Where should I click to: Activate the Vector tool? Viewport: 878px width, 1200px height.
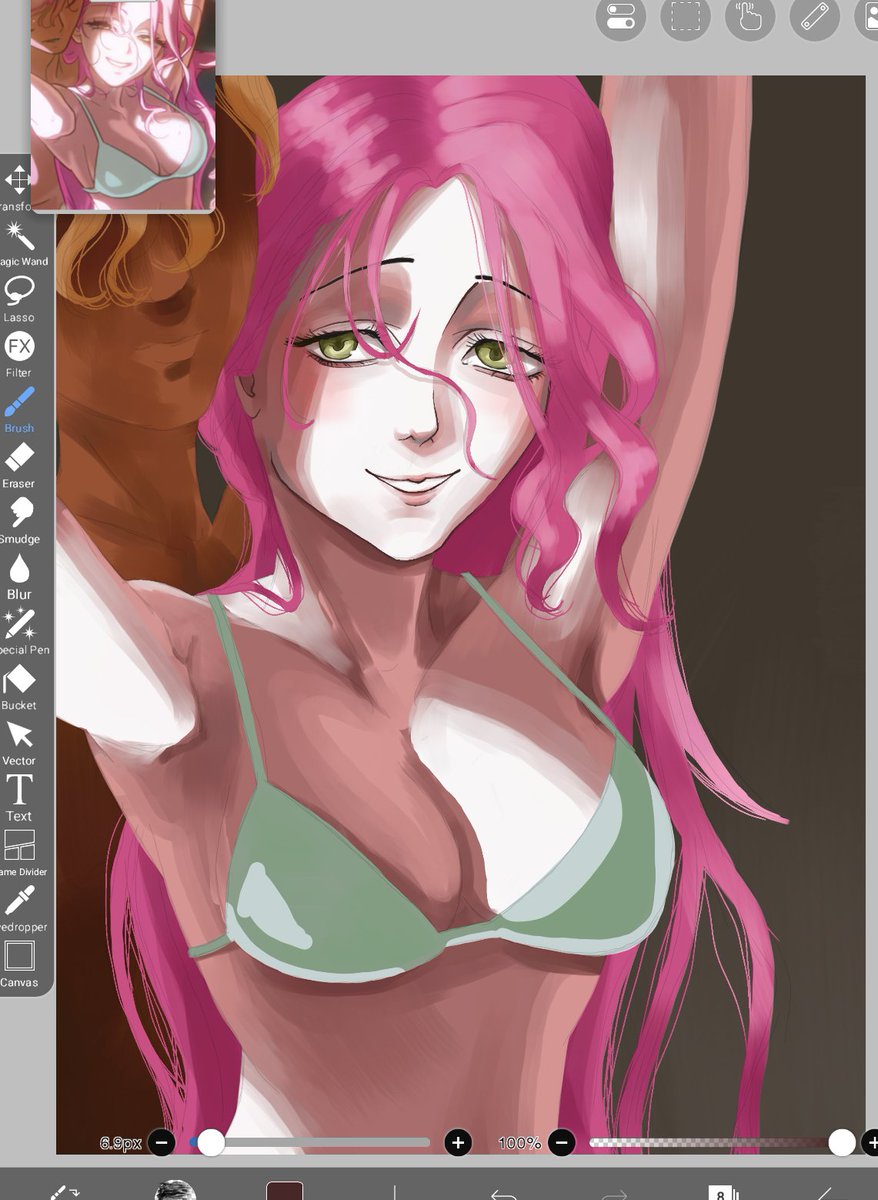(19, 744)
